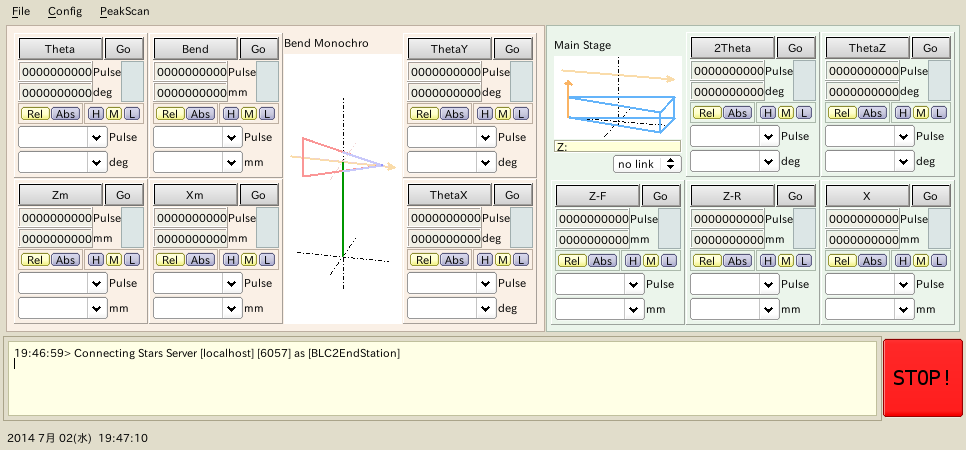The image size is (966, 450).
Task: Expand Z-F mm value dropdown
Action: pos(633,309)
